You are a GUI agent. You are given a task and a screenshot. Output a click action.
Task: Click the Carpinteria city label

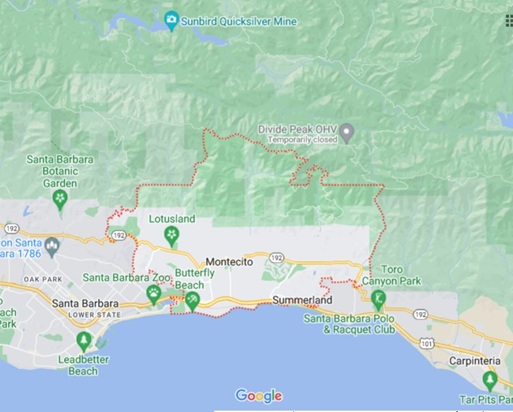475,361
